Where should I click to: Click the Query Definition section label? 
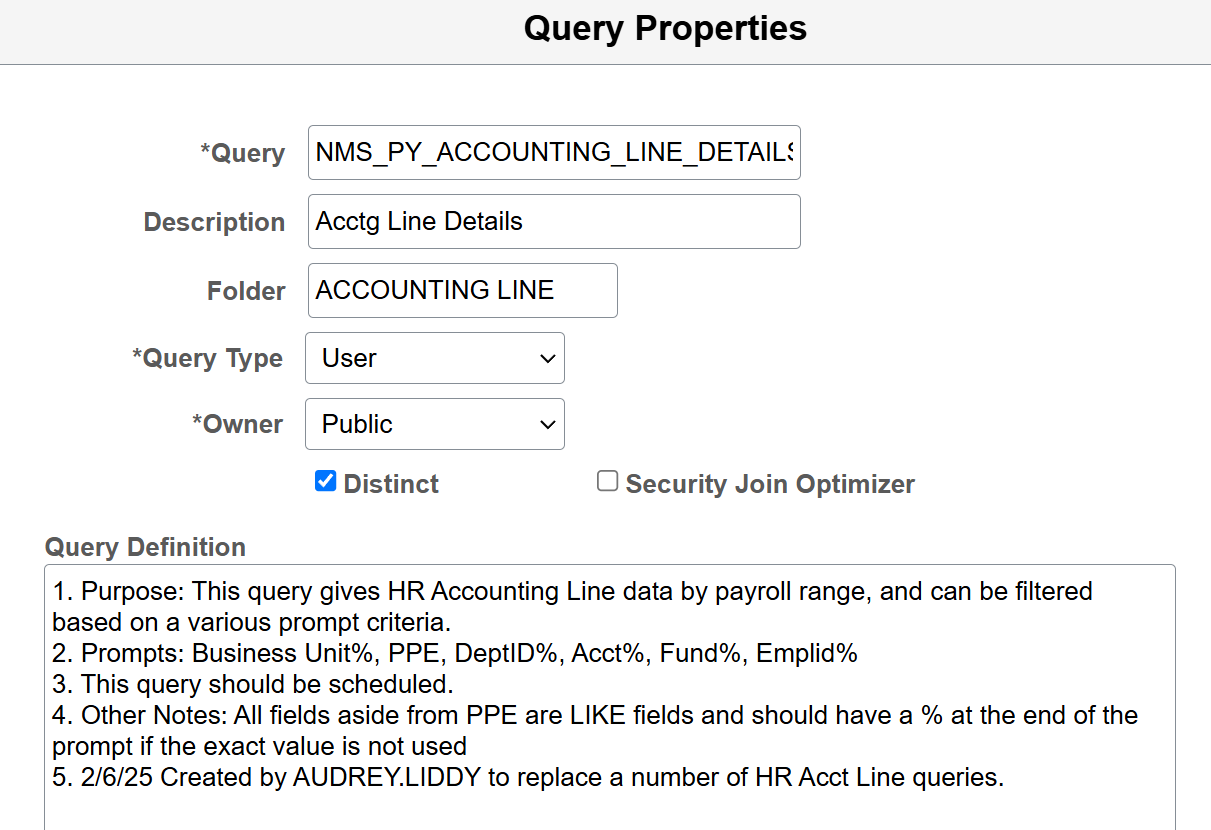145,547
